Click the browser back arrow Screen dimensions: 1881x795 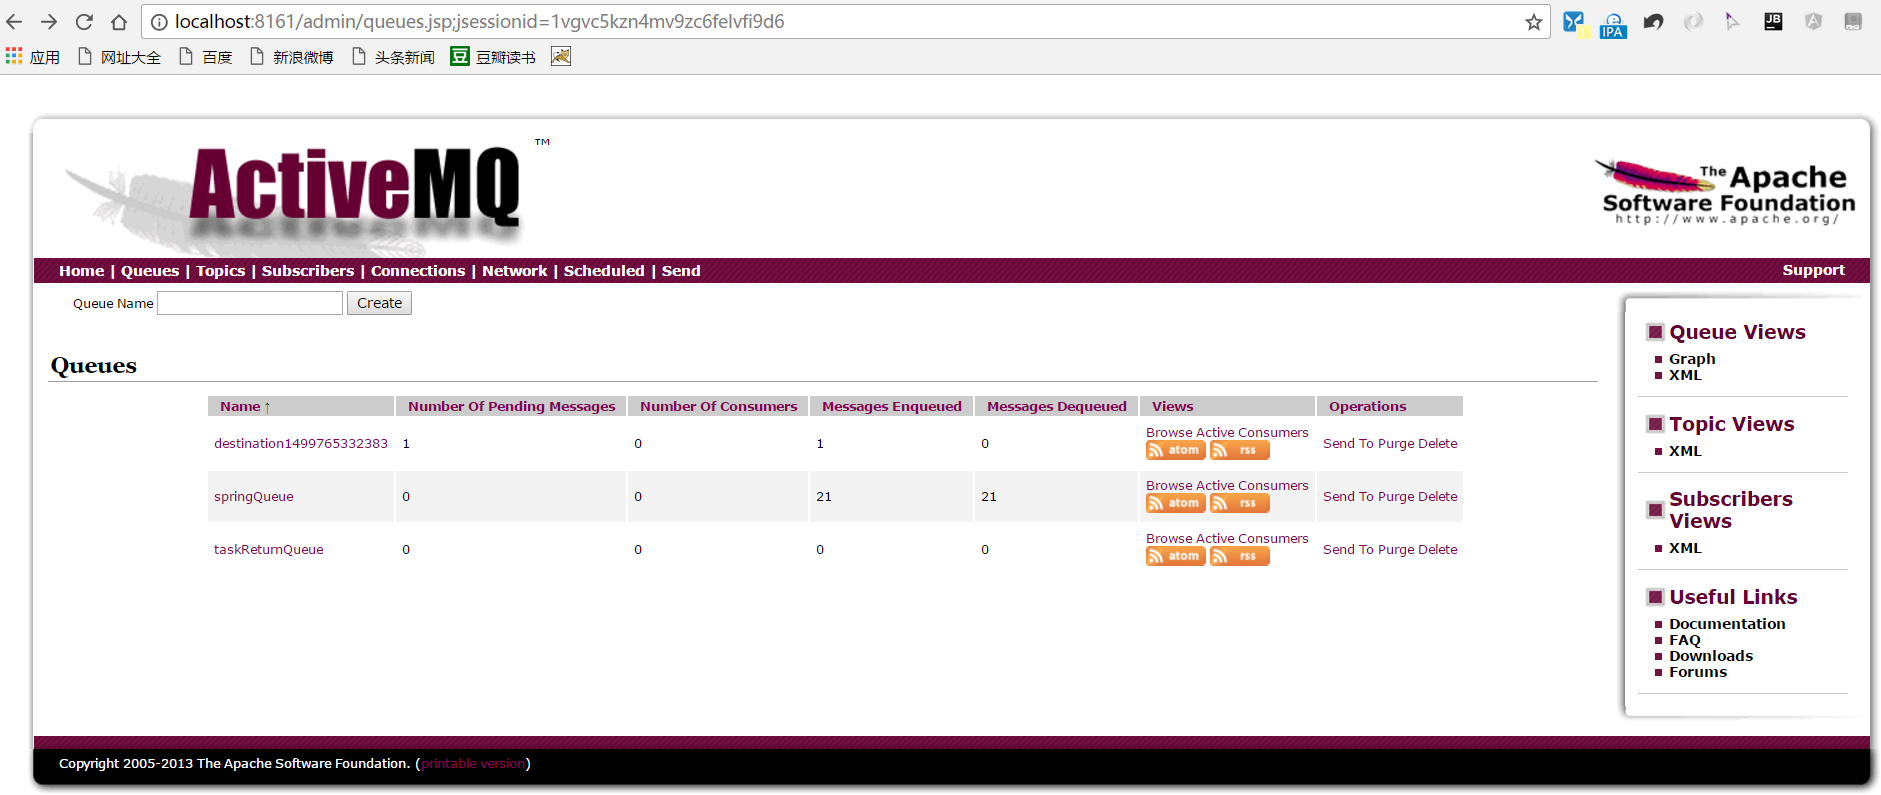(15, 22)
